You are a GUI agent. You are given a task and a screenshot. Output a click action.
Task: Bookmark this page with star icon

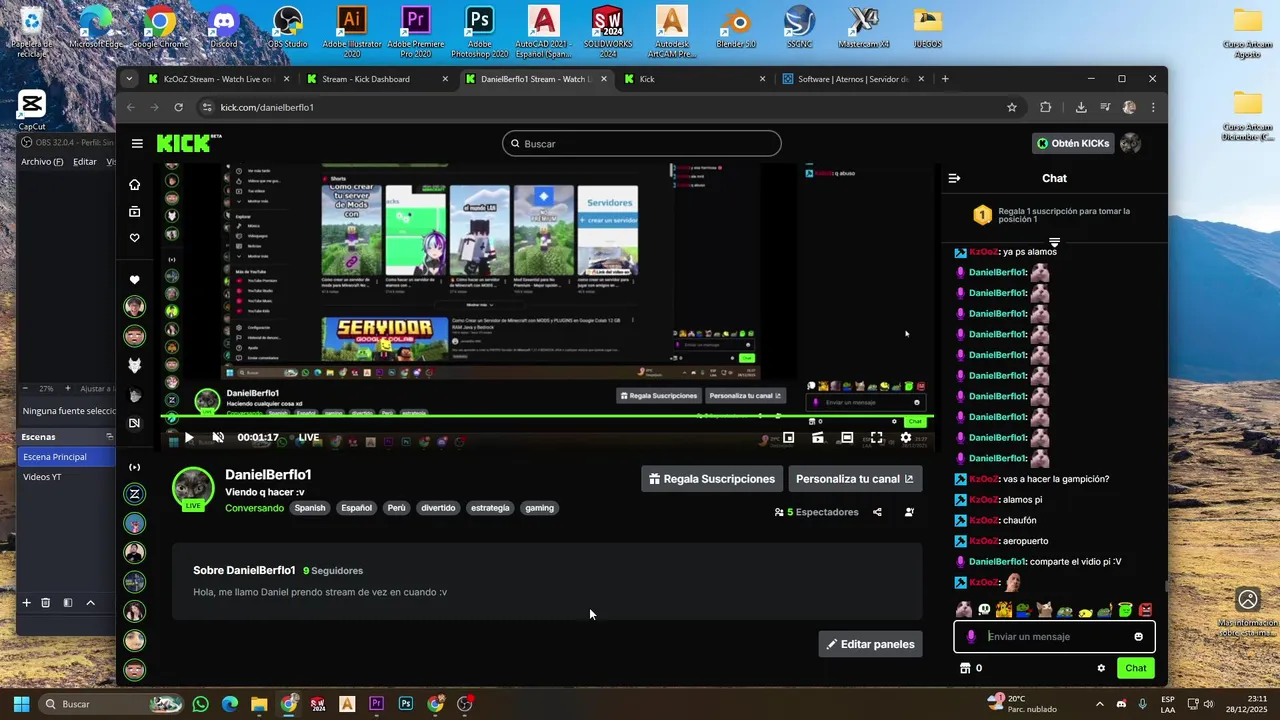[x=1012, y=107]
